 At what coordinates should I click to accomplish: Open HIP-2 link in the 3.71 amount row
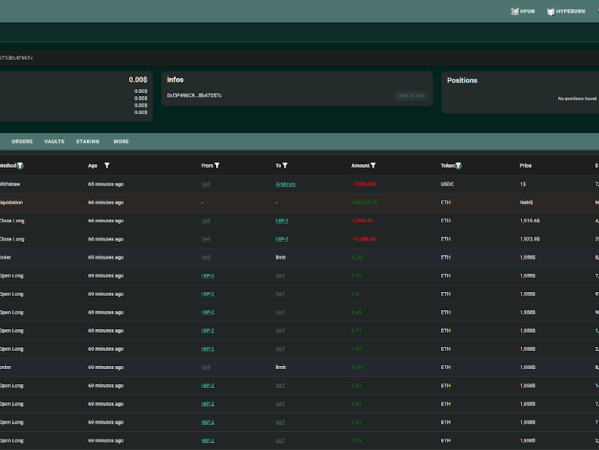pyautogui.click(x=208, y=276)
